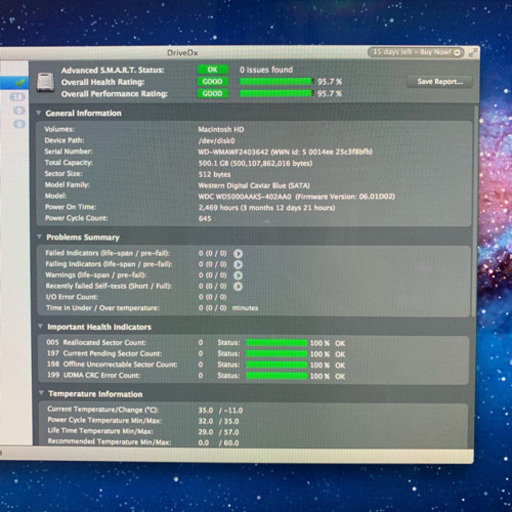Click the '199 UDMA CRC Error Count' label
This screenshot has width=512, height=512.
pos(94,375)
